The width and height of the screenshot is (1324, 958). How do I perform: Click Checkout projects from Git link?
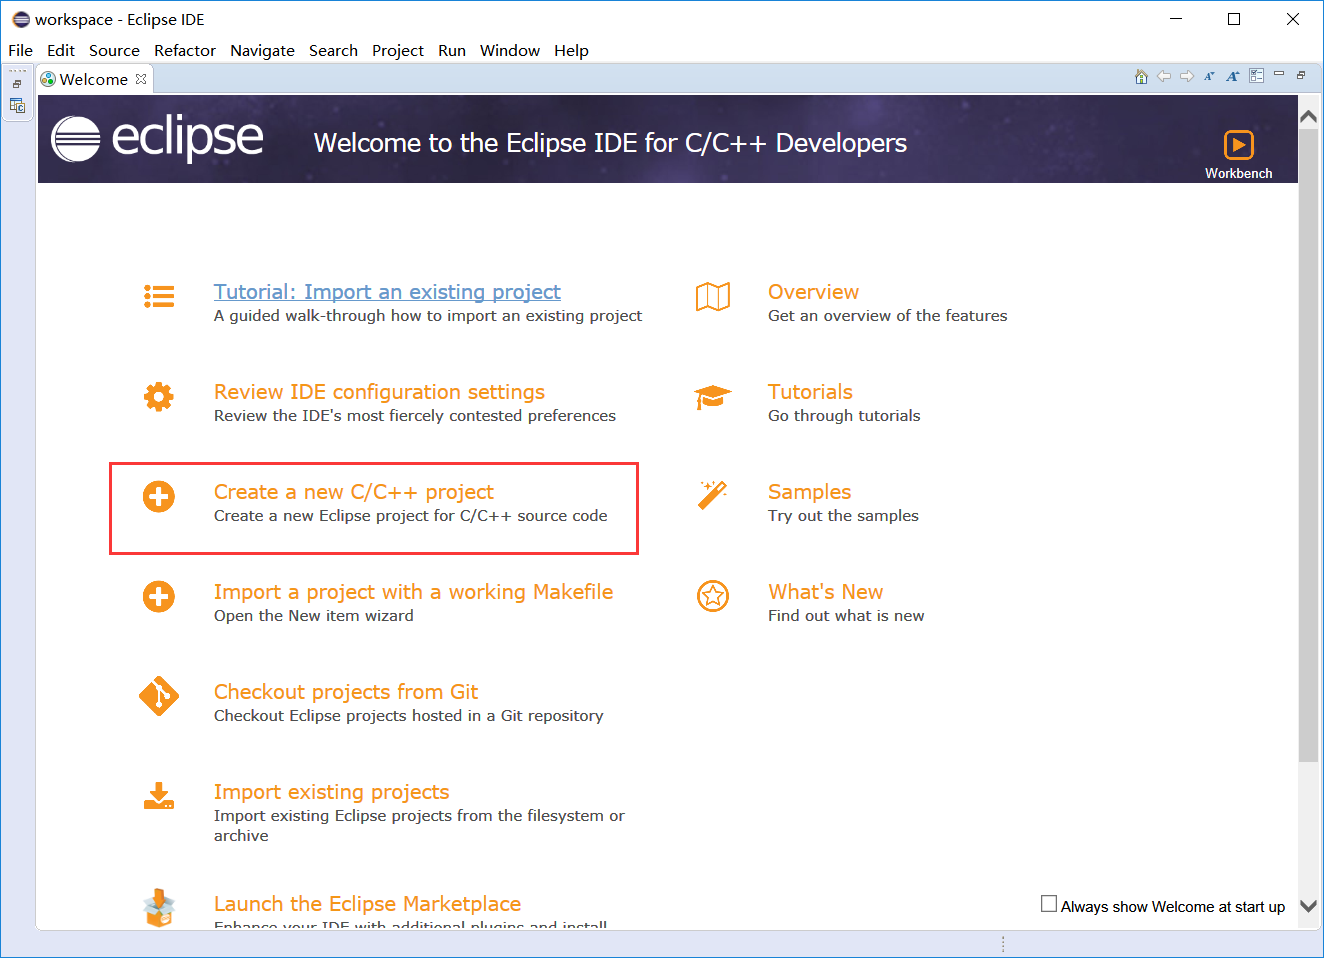346,692
